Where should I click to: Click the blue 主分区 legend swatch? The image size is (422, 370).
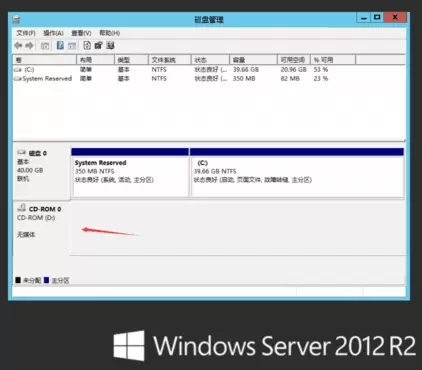(46, 280)
